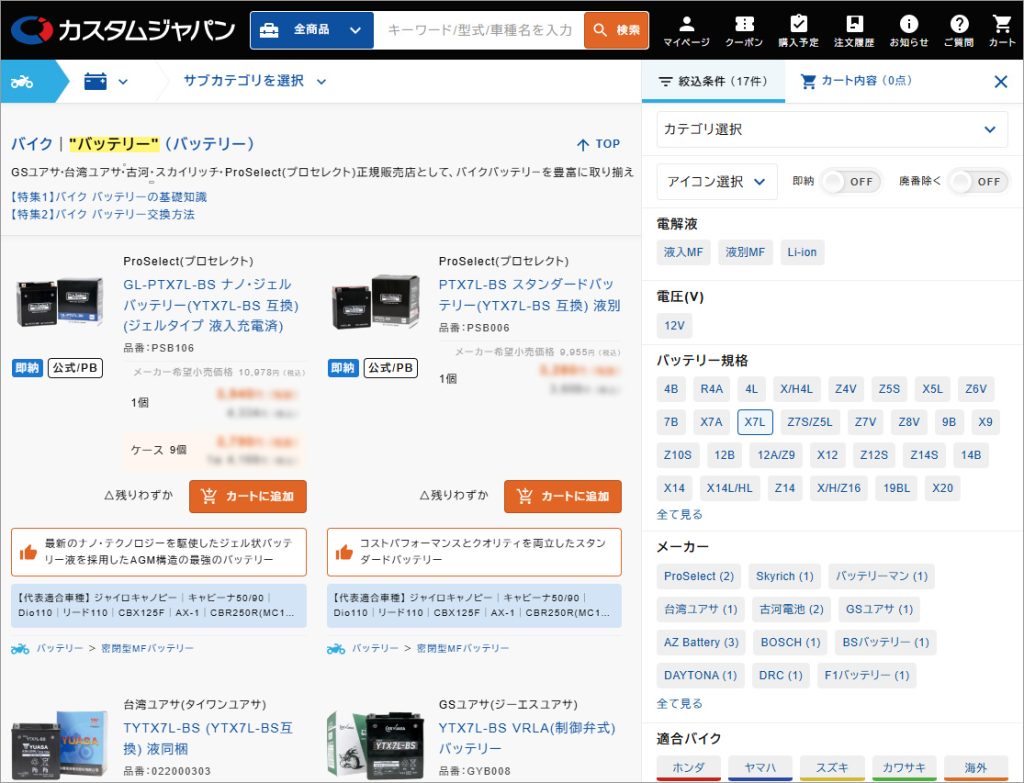Toggle the 液入MF electrolyte filter

click(683, 252)
